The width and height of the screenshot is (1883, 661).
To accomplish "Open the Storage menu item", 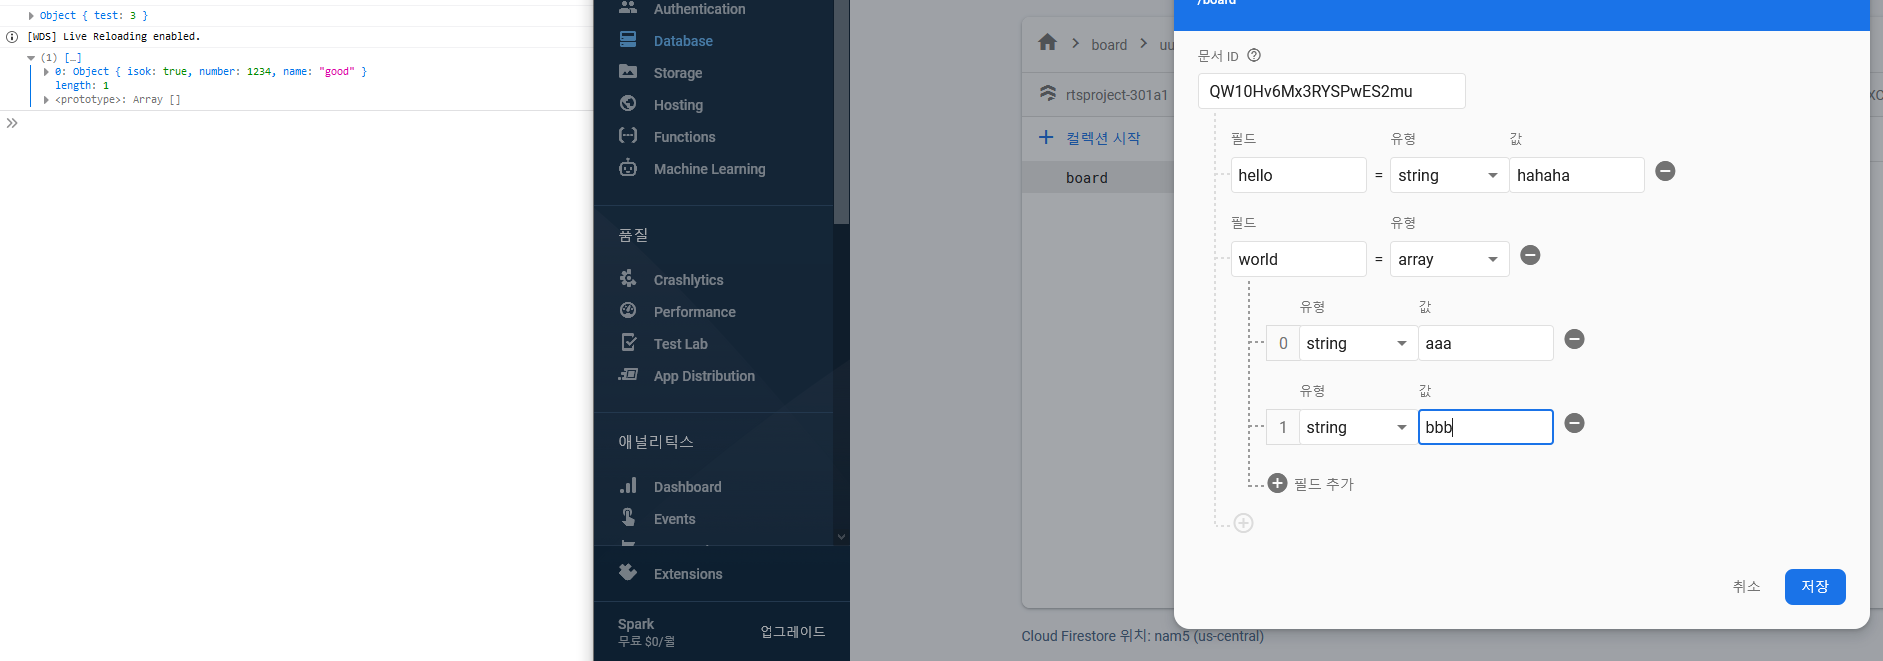I will [678, 73].
